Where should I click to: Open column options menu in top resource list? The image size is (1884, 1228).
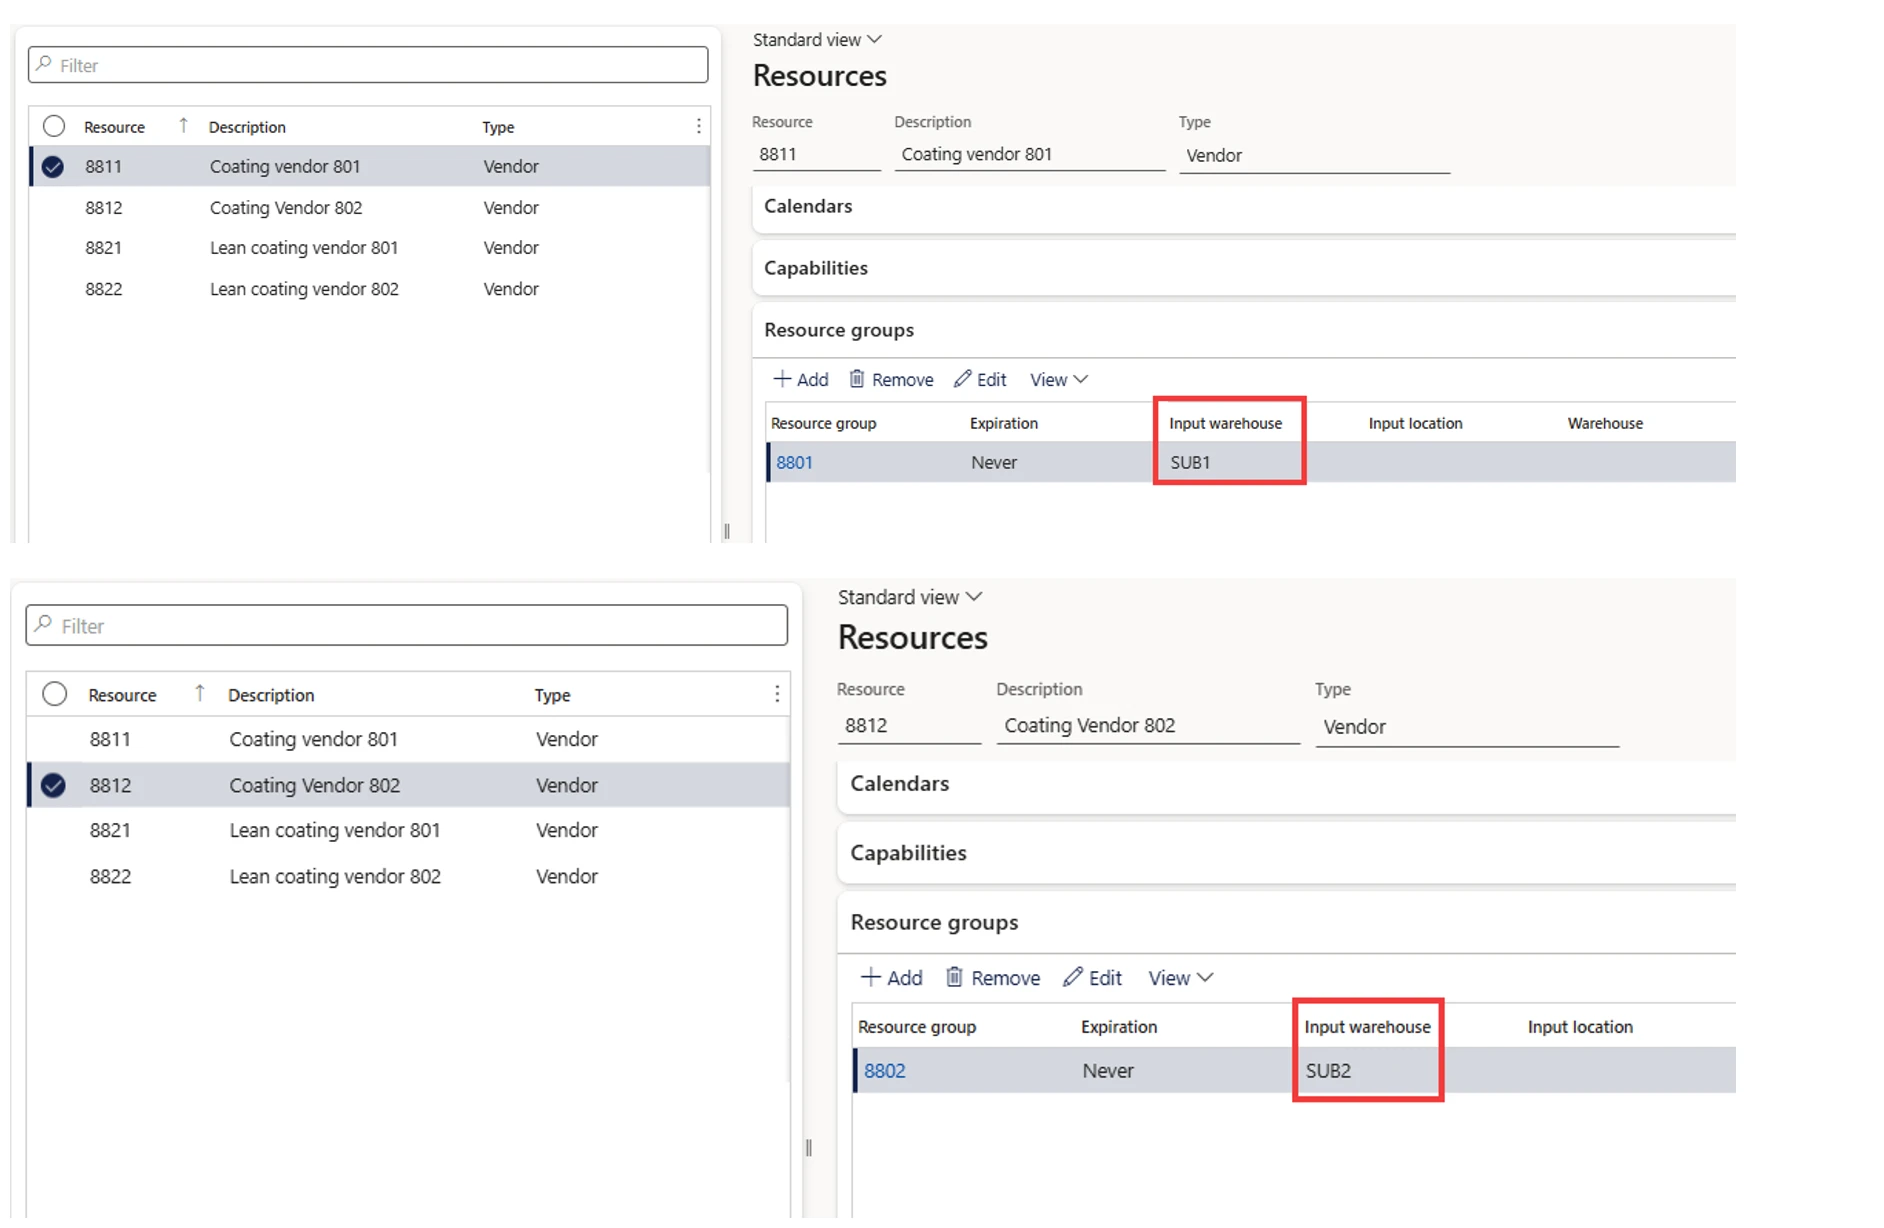pos(698,126)
